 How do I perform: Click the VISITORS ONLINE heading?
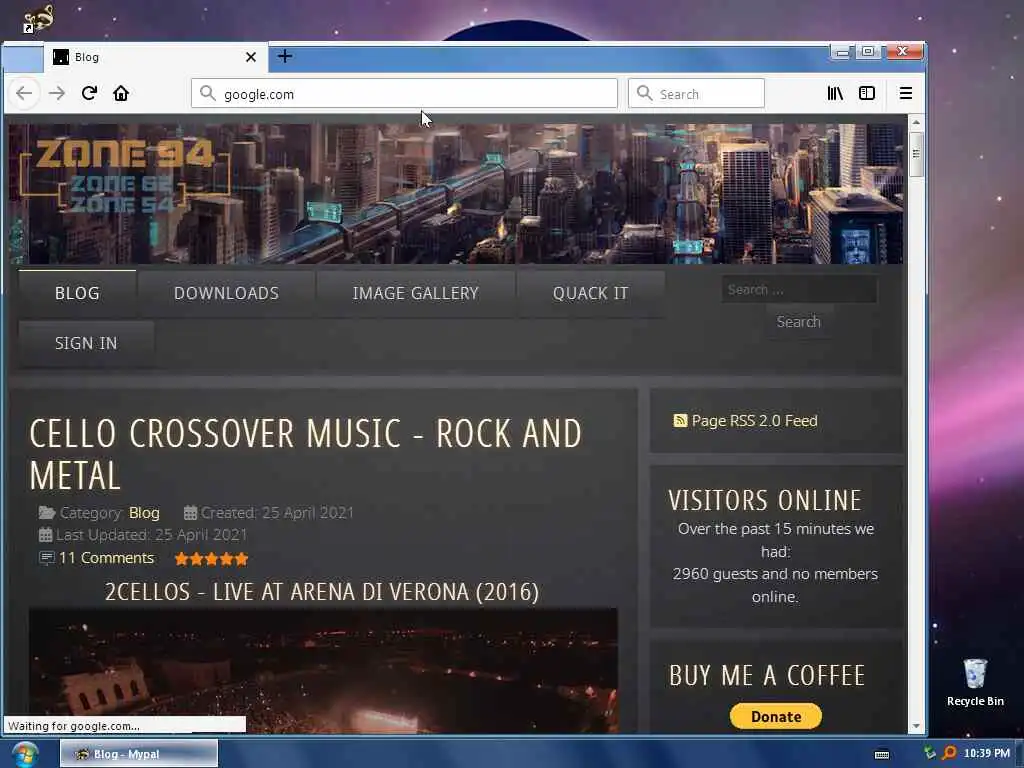765,500
